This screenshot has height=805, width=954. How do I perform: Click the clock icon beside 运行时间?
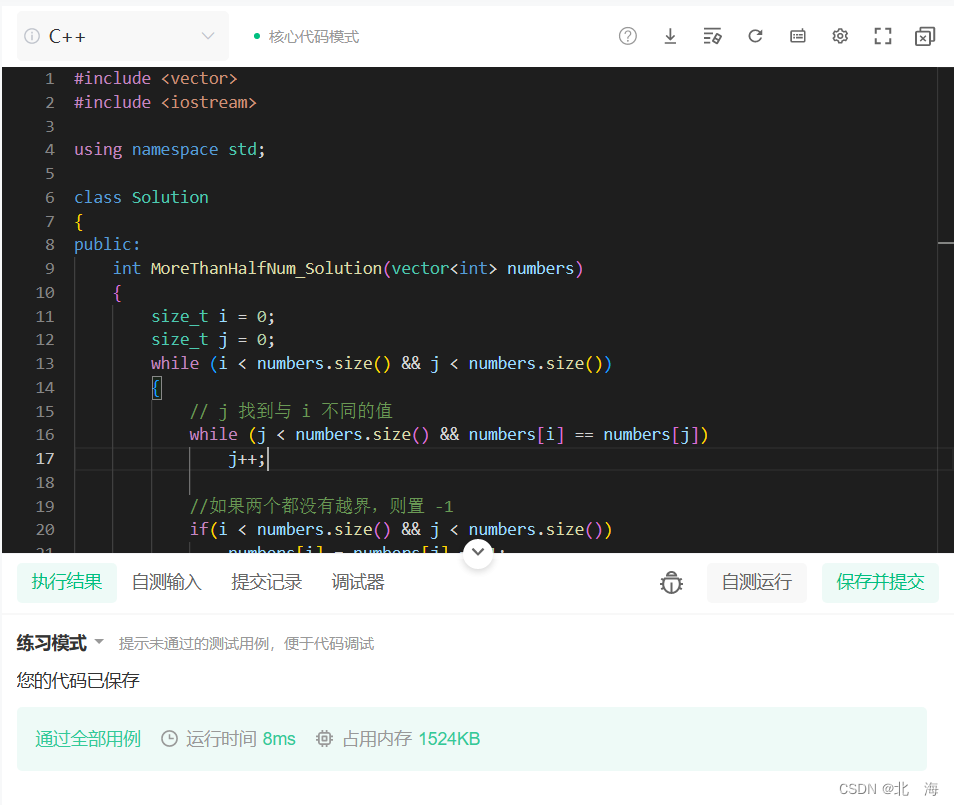coord(169,739)
